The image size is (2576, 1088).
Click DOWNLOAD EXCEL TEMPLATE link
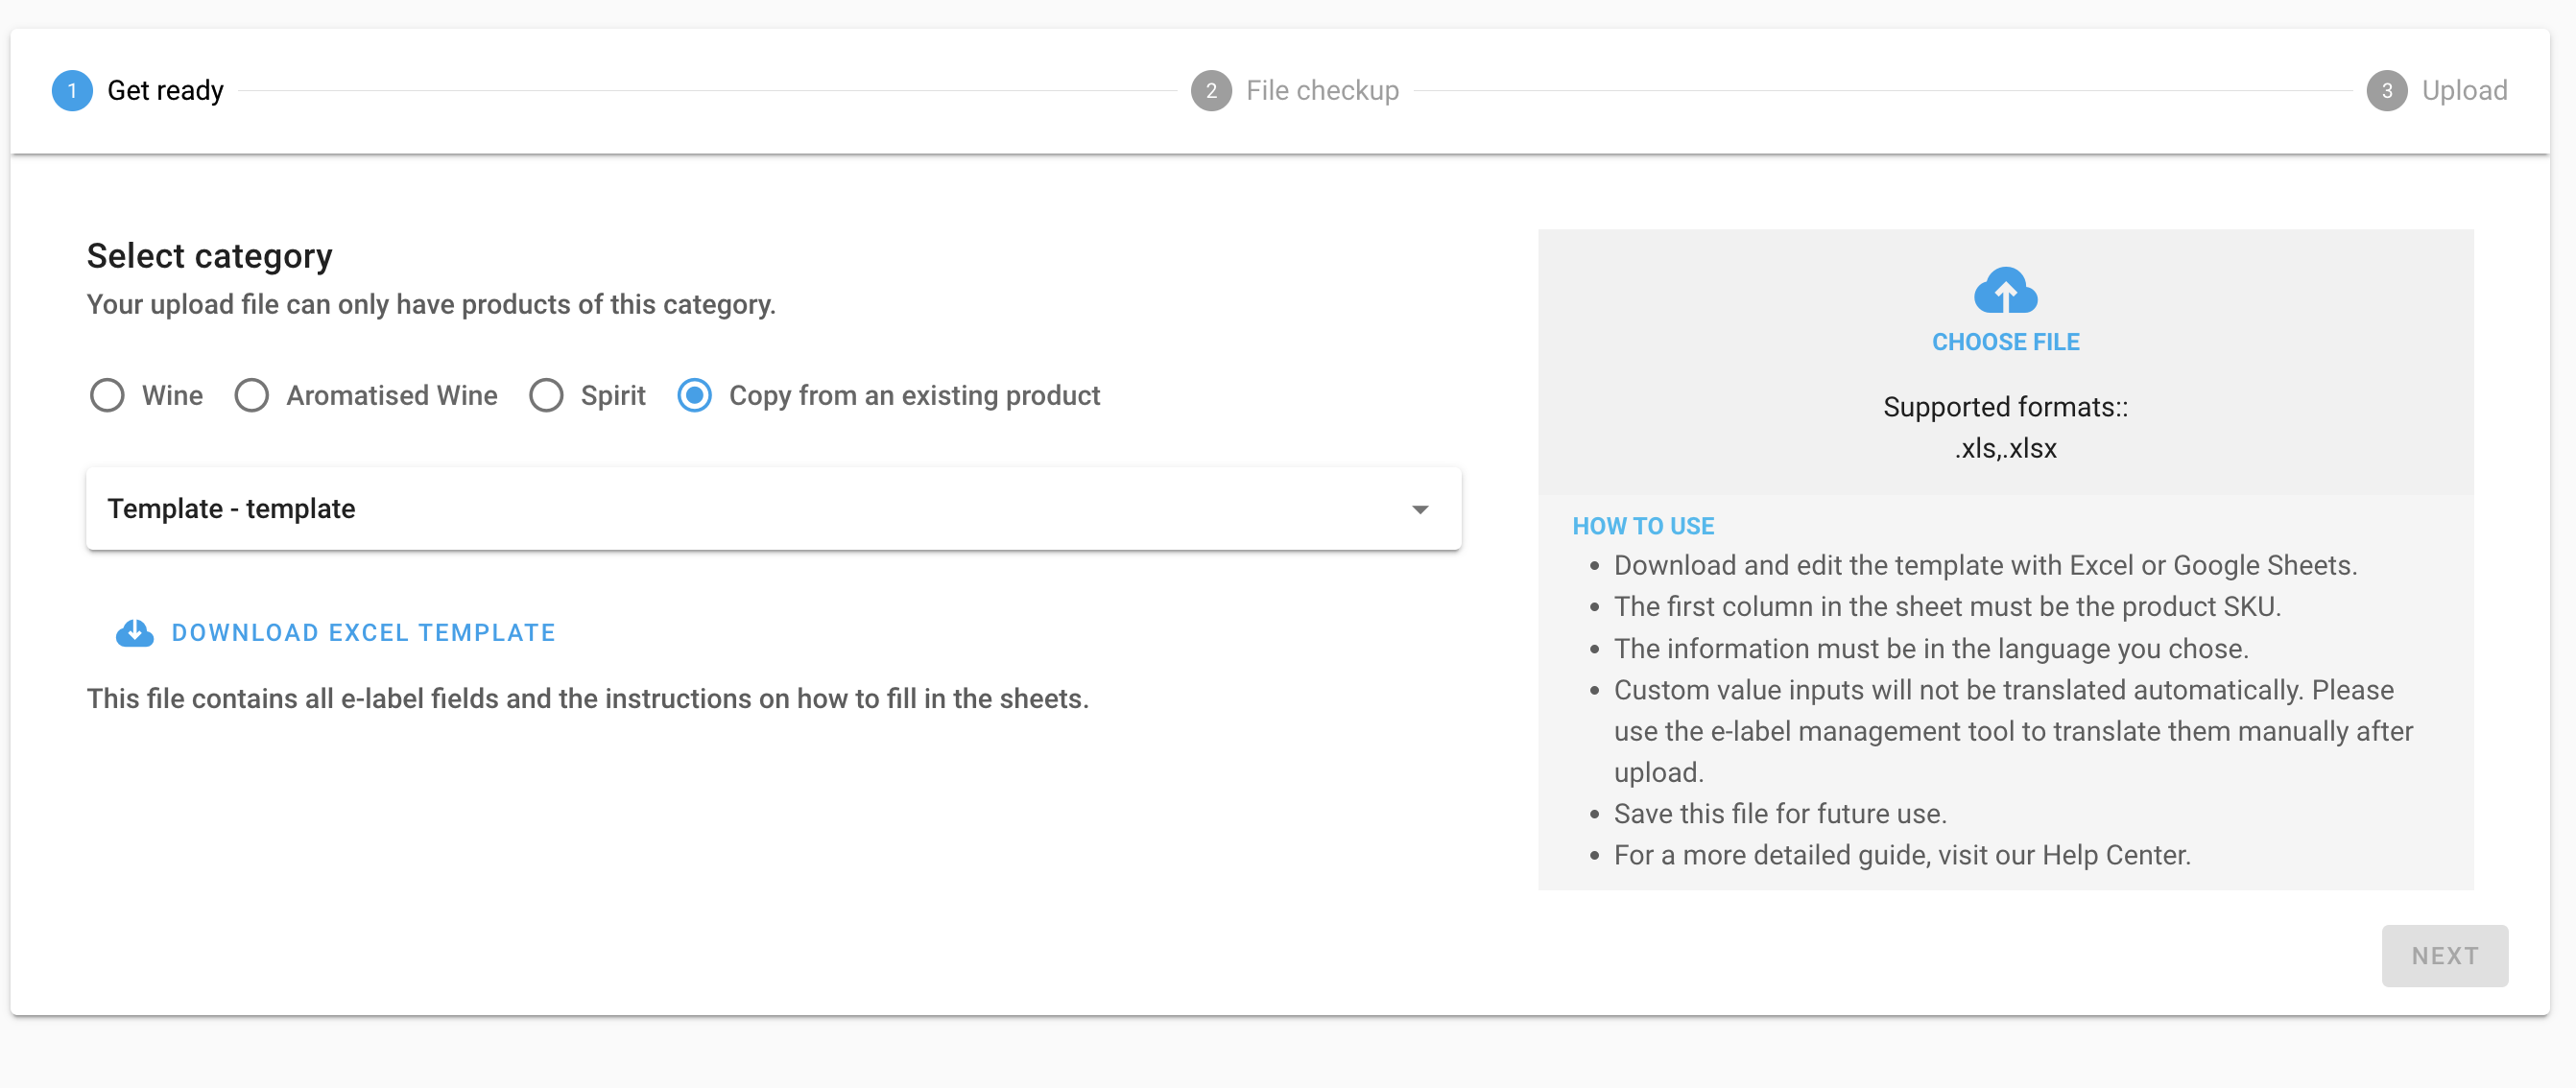(363, 633)
